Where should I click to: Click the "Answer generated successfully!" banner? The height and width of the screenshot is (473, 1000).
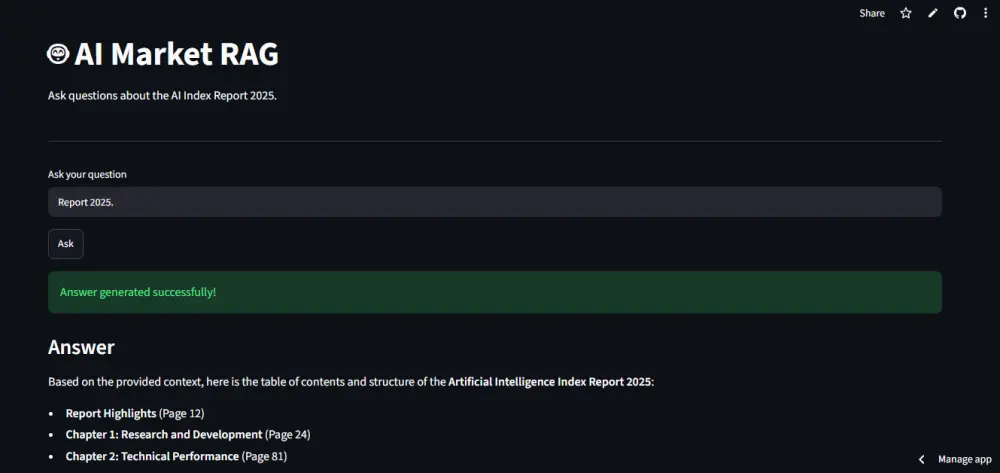point(495,293)
